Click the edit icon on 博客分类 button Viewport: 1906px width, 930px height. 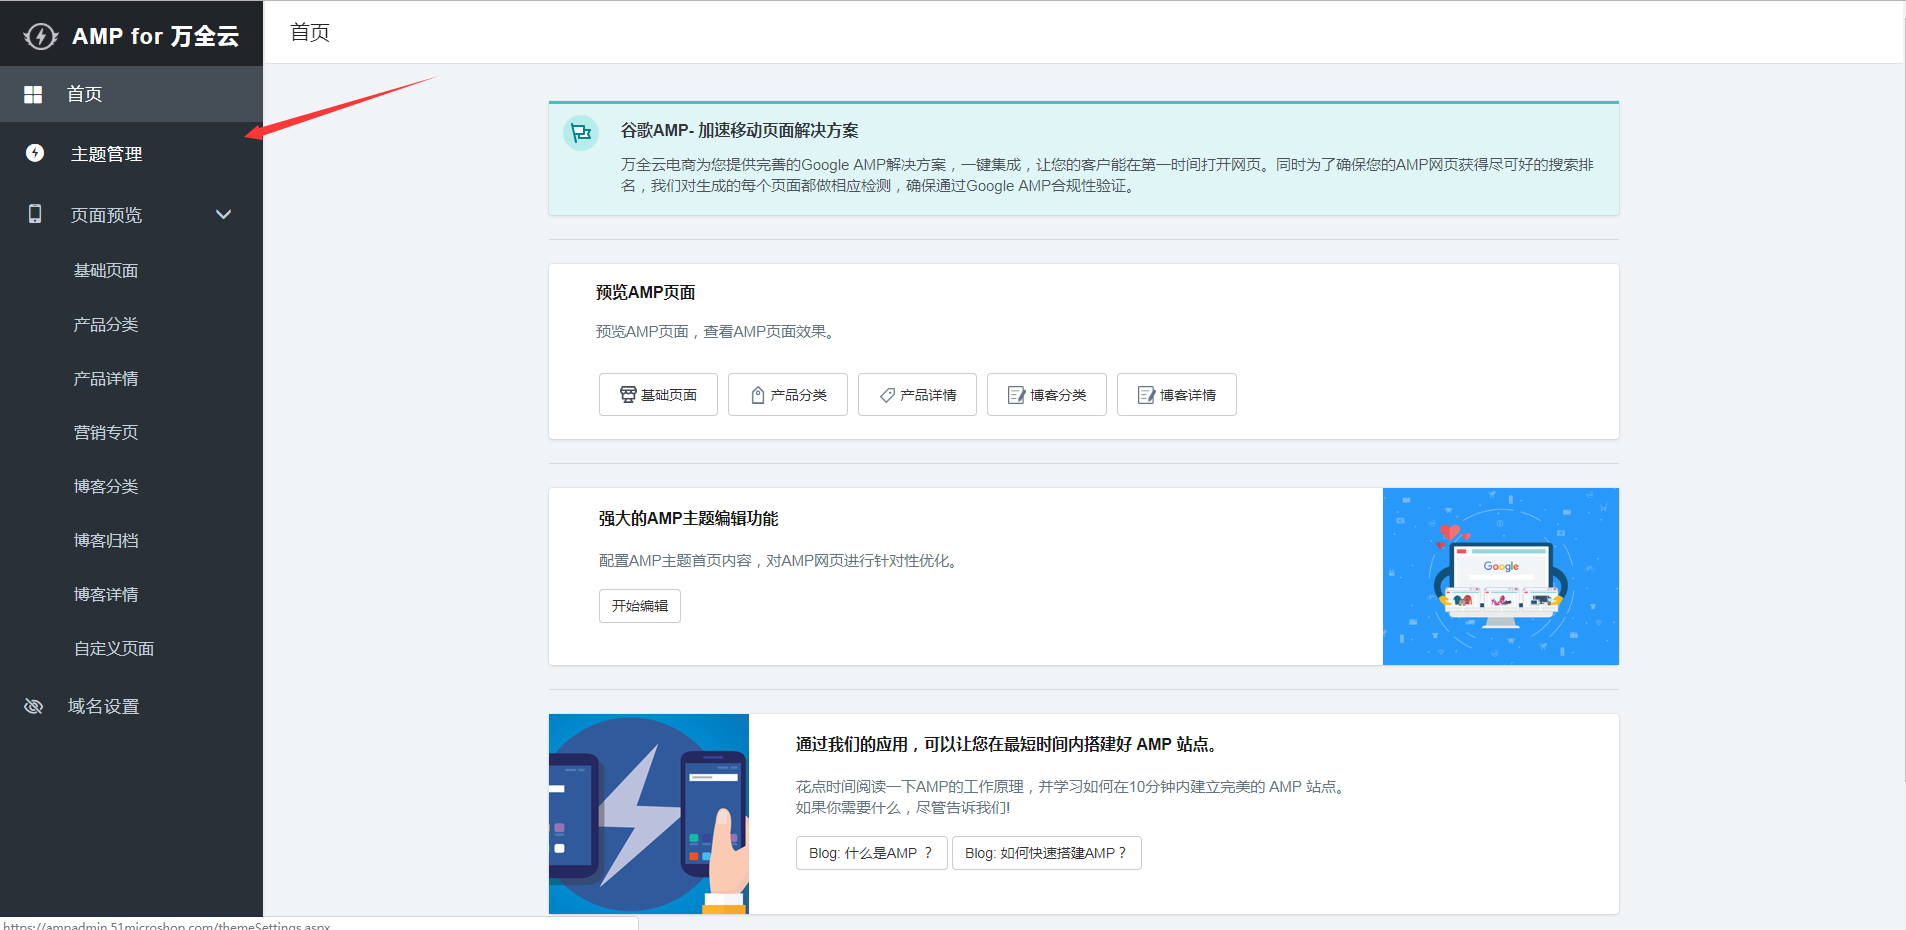click(x=1016, y=395)
